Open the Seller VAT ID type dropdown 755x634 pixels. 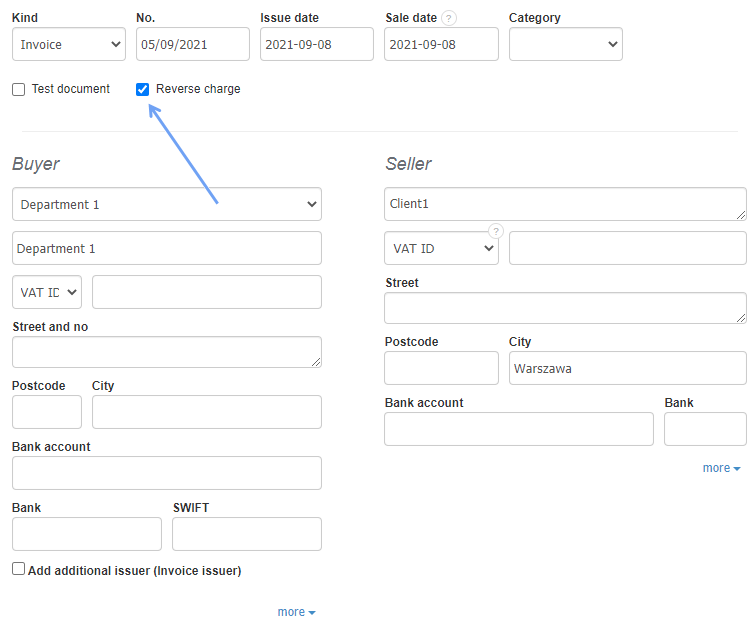point(441,248)
